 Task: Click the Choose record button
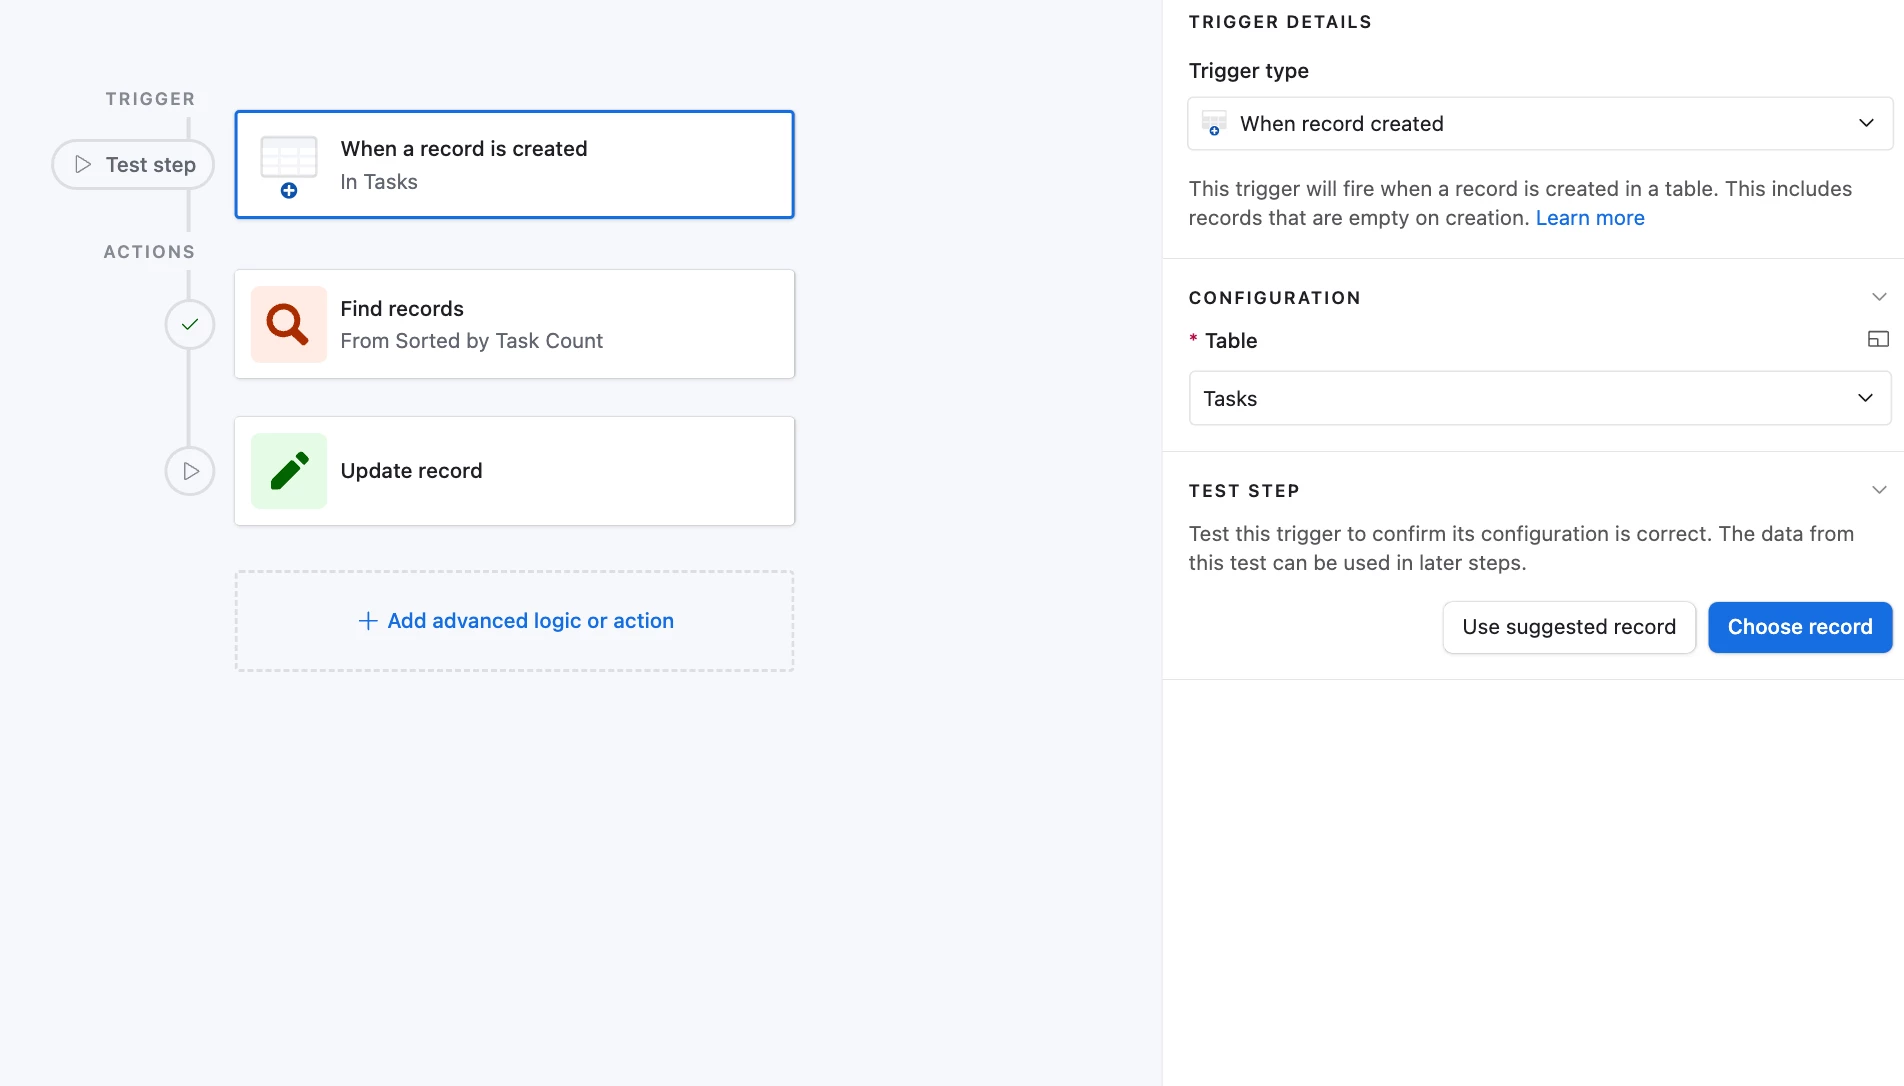click(x=1799, y=627)
